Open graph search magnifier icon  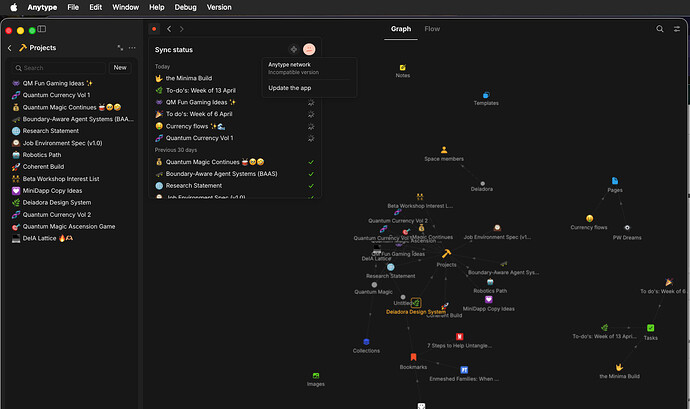click(660, 29)
